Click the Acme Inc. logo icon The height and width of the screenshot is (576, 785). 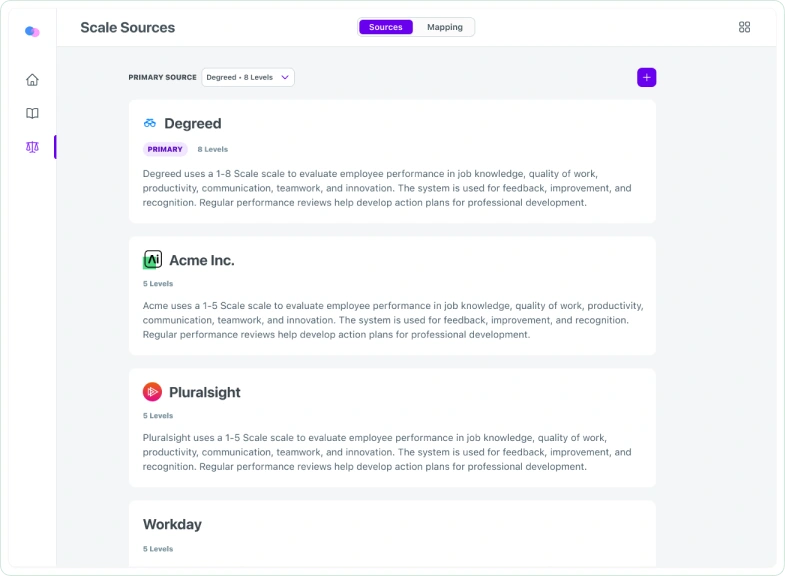click(x=153, y=260)
